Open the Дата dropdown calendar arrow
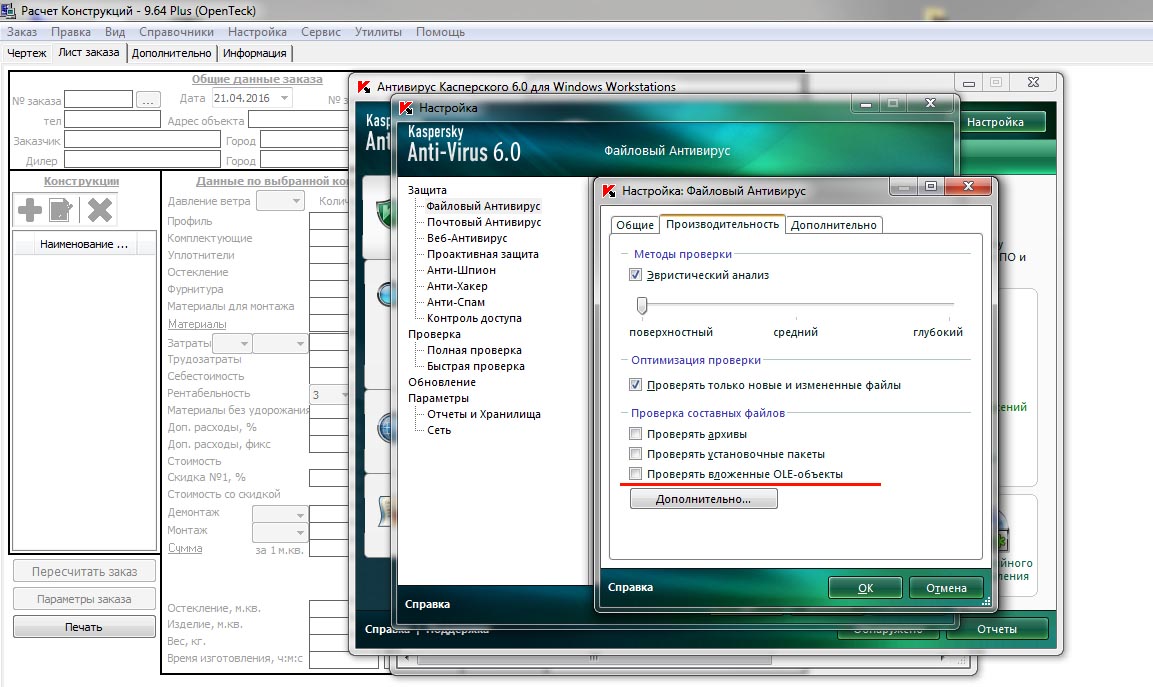 (284, 98)
